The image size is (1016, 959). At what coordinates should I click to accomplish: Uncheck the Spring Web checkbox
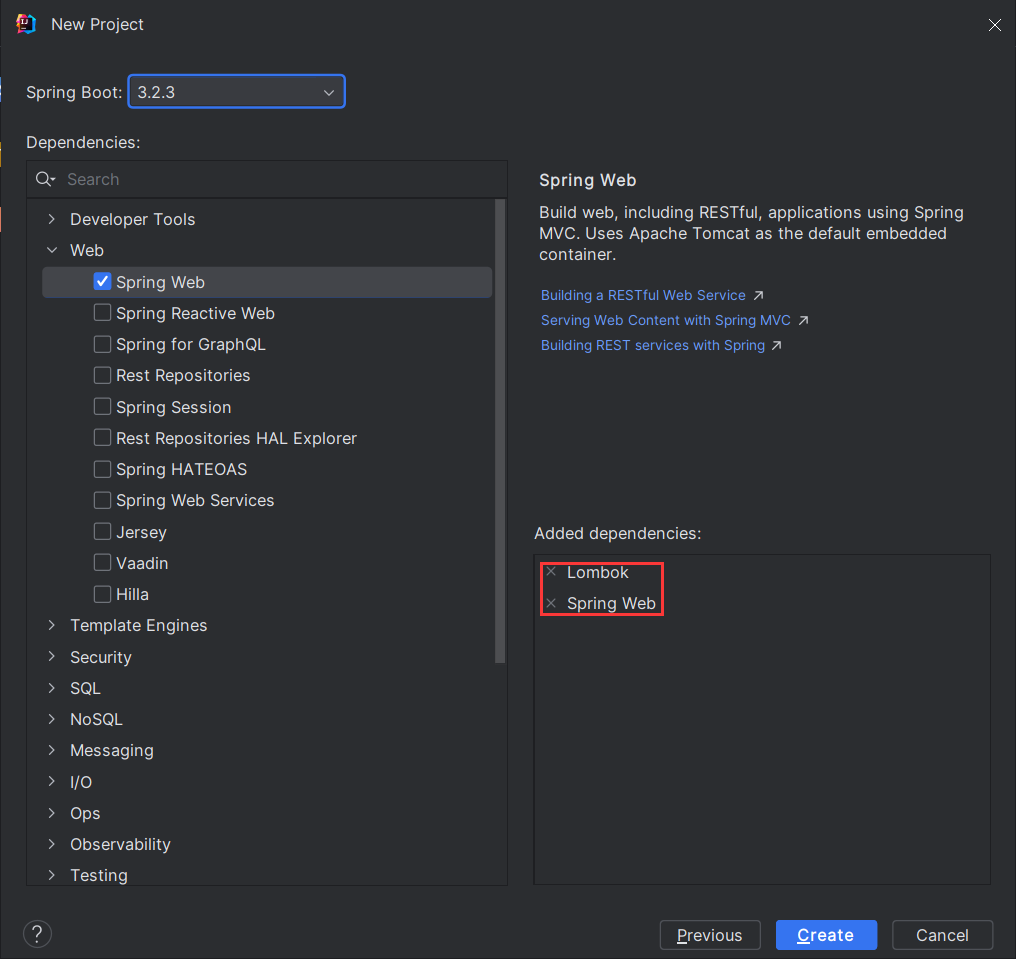(102, 282)
